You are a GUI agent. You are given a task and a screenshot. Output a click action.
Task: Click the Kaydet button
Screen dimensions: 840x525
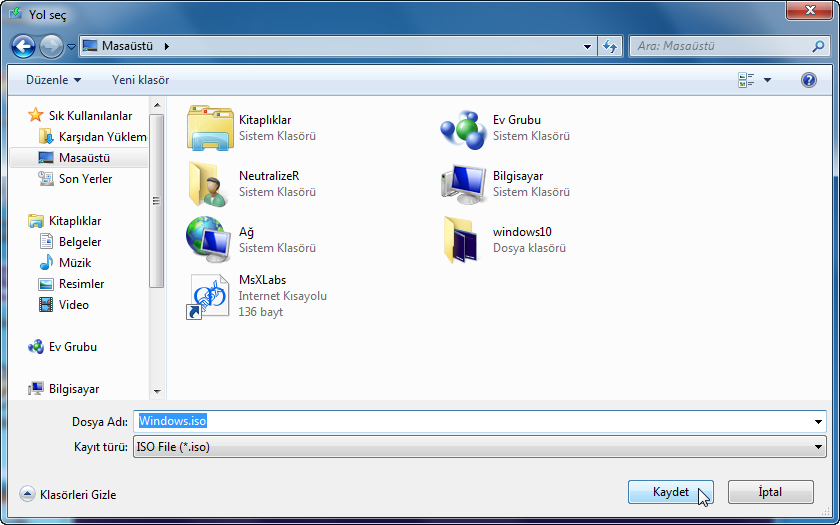(670, 492)
